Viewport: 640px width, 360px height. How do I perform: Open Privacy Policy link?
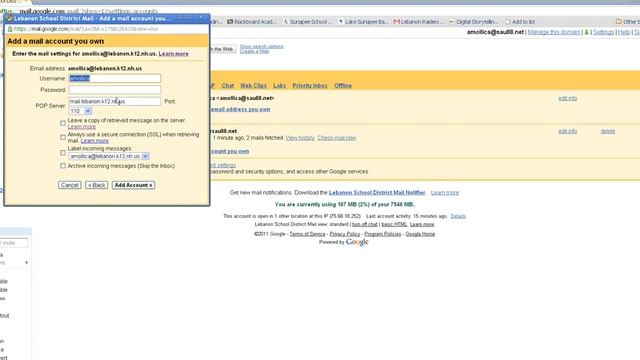click(x=344, y=234)
